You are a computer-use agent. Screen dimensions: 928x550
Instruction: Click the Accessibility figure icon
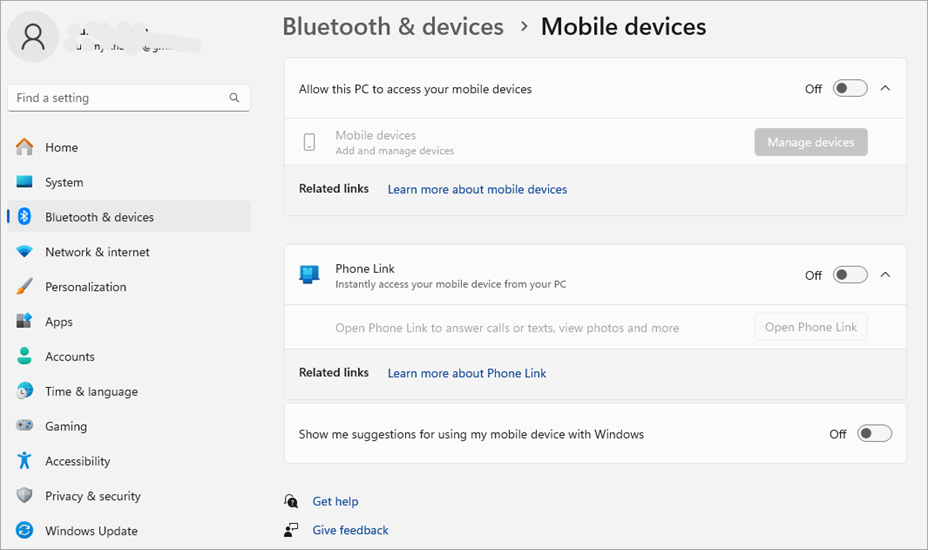25,461
